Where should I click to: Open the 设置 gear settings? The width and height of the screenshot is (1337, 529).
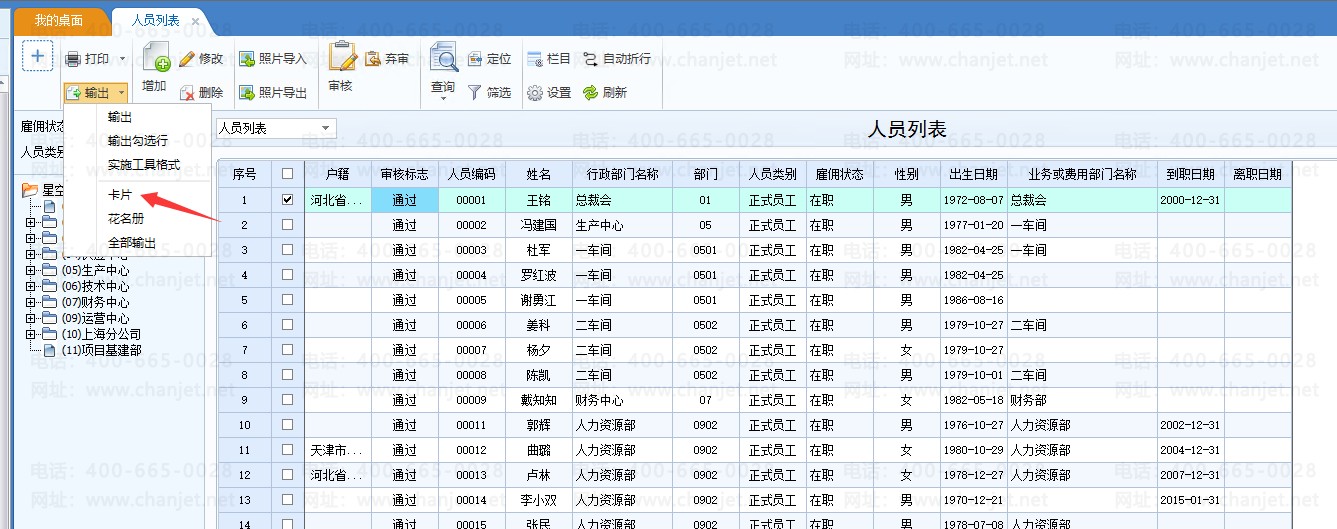[x=535, y=93]
